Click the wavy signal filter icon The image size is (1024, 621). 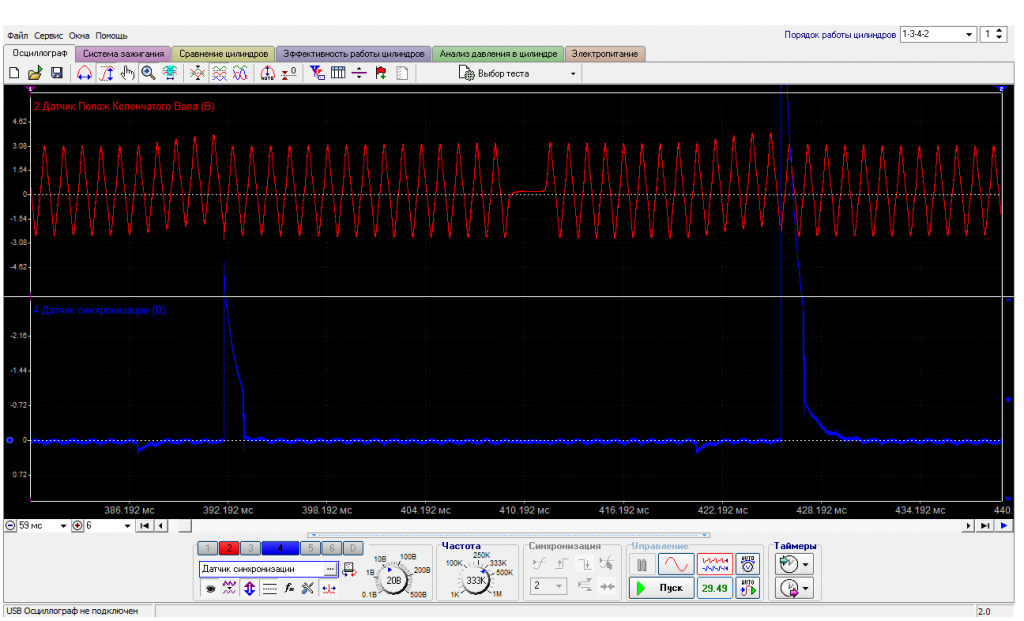coord(229,588)
